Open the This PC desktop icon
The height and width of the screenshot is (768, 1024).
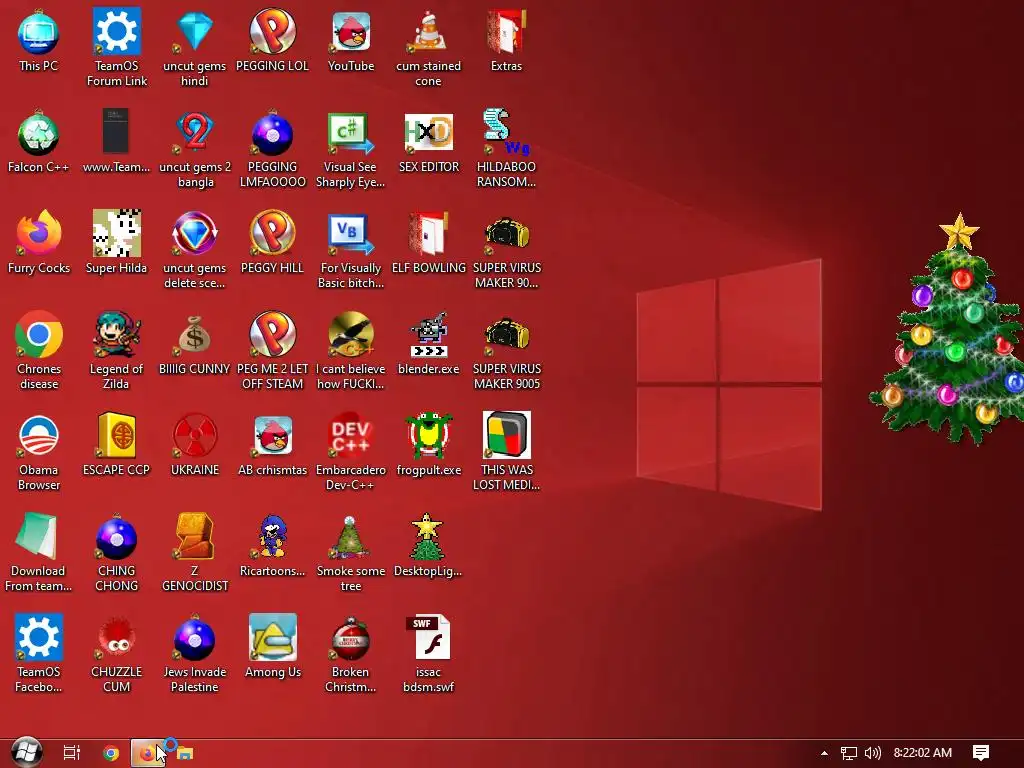(x=39, y=40)
